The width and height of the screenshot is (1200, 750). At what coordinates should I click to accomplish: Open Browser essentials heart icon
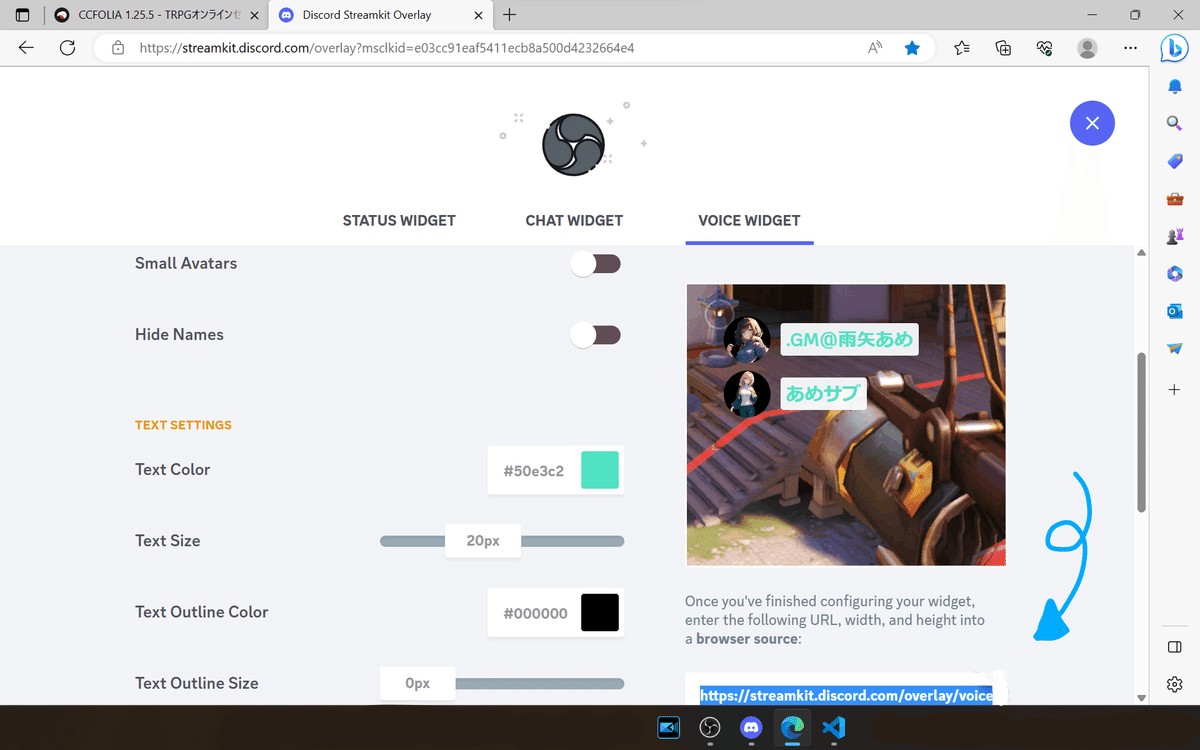1045,48
